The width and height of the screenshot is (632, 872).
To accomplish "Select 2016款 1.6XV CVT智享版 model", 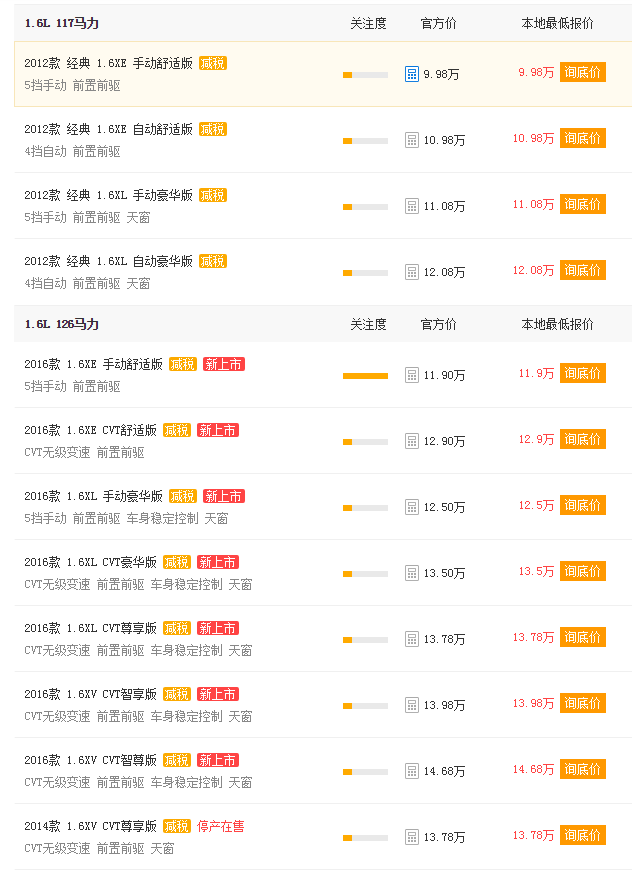I will point(91,694).
